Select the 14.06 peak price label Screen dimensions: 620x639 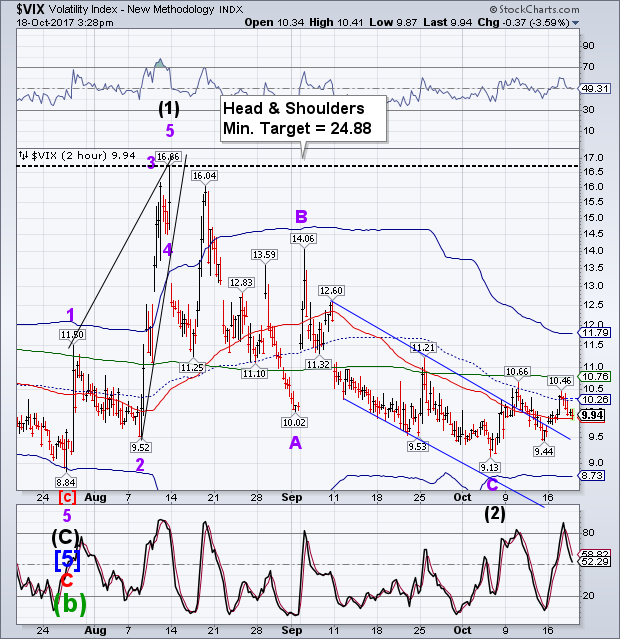(303, 238)
